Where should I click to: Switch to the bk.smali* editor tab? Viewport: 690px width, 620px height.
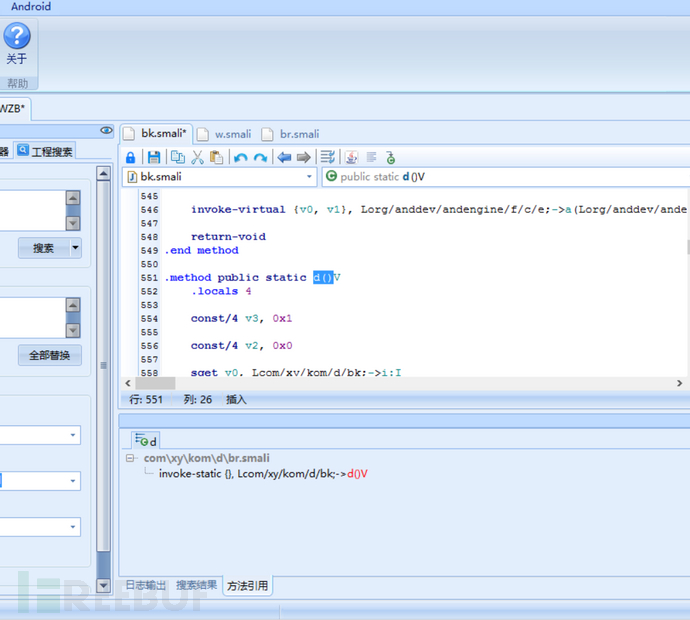click(156, 133)
